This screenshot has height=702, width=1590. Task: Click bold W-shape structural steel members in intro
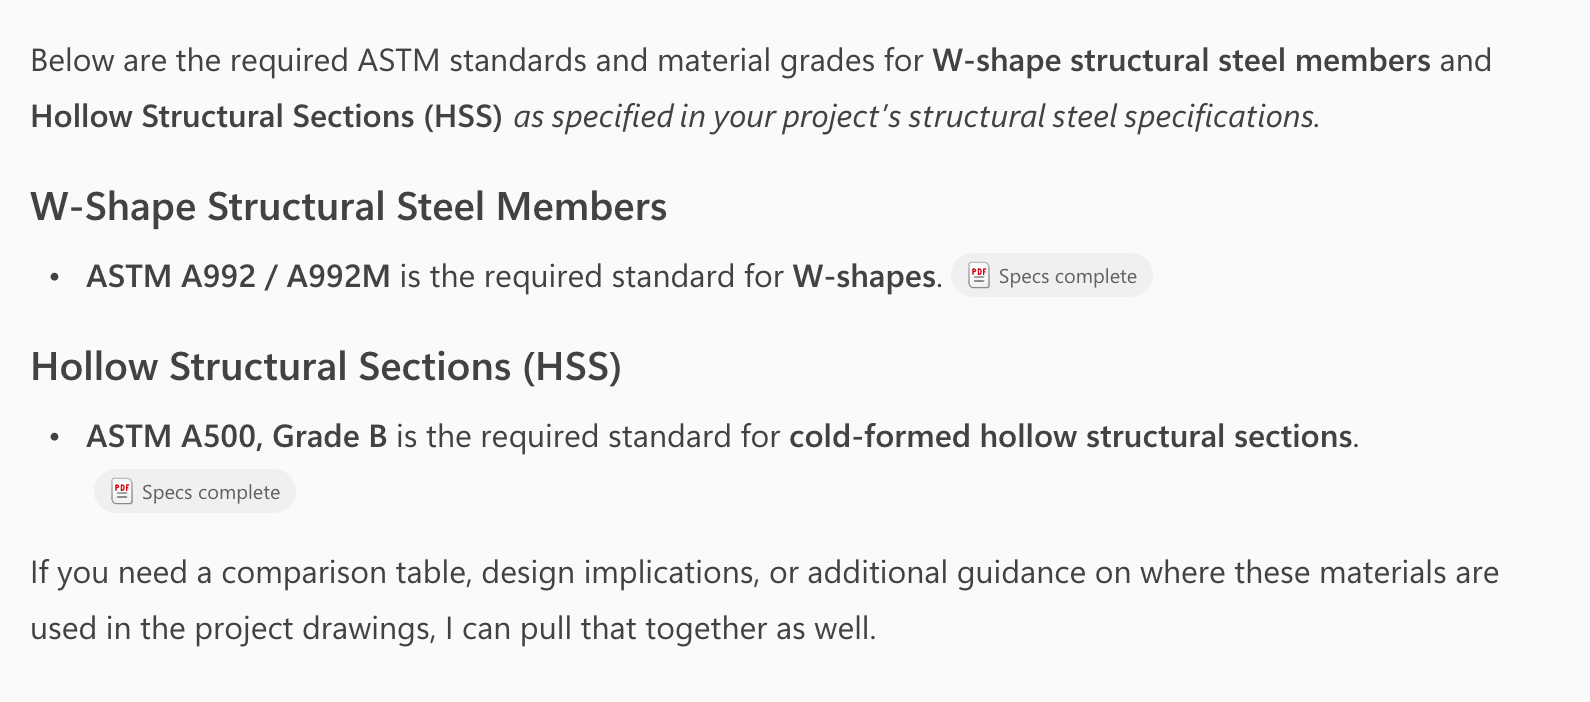click(x=1180, y=61)
